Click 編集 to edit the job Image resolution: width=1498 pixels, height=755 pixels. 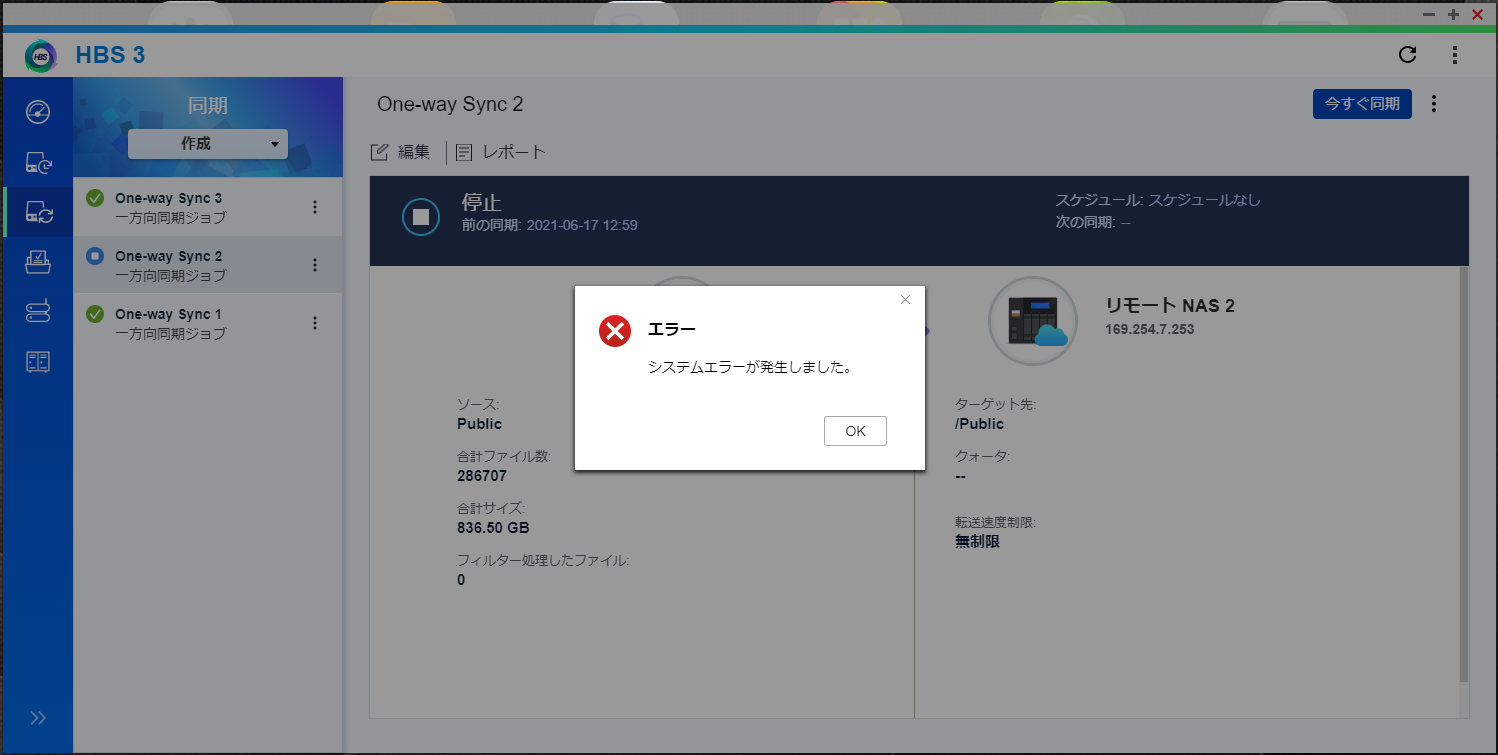click(x=402, y=152)
